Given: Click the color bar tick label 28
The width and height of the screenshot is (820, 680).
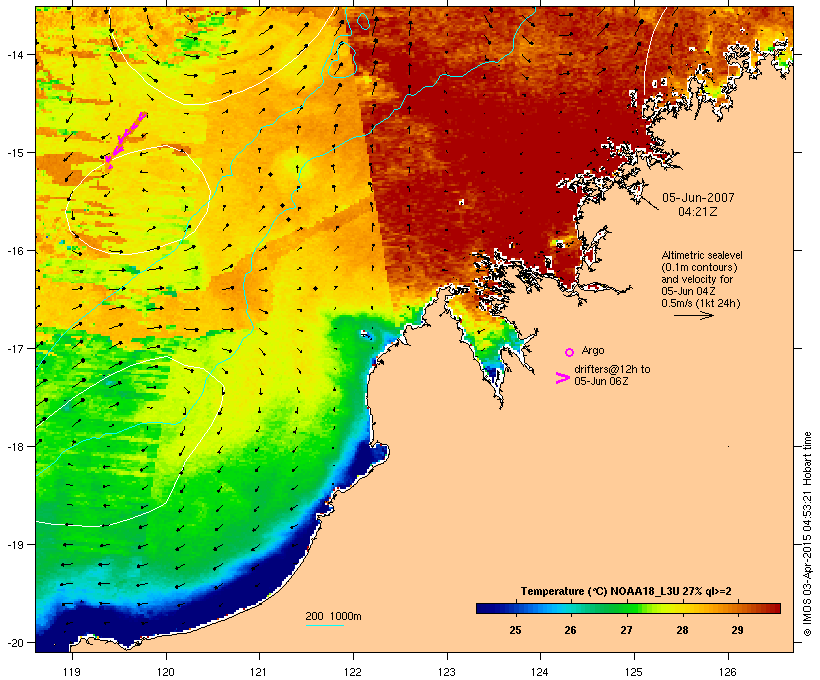Looking at the screenshot, I should 682,630.
